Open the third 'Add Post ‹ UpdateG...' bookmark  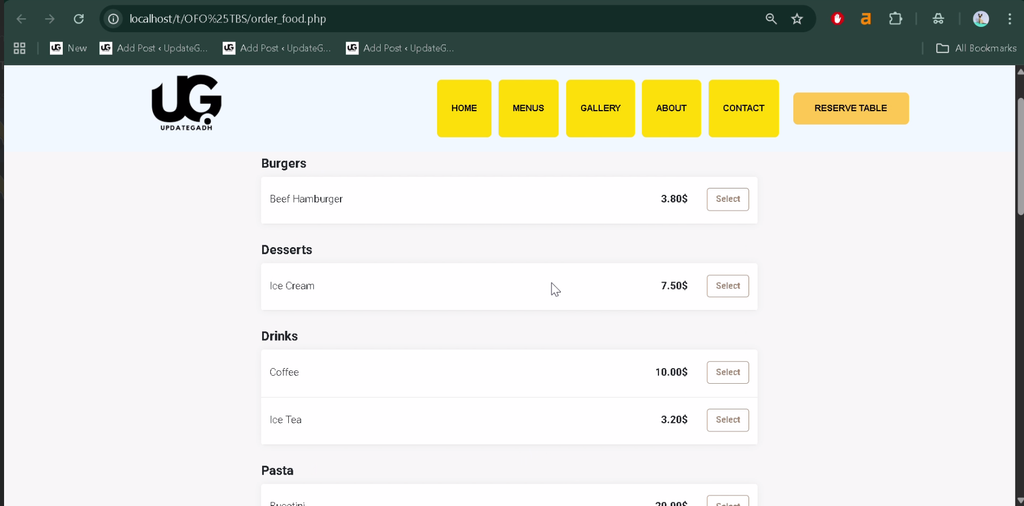coord(400,48)
